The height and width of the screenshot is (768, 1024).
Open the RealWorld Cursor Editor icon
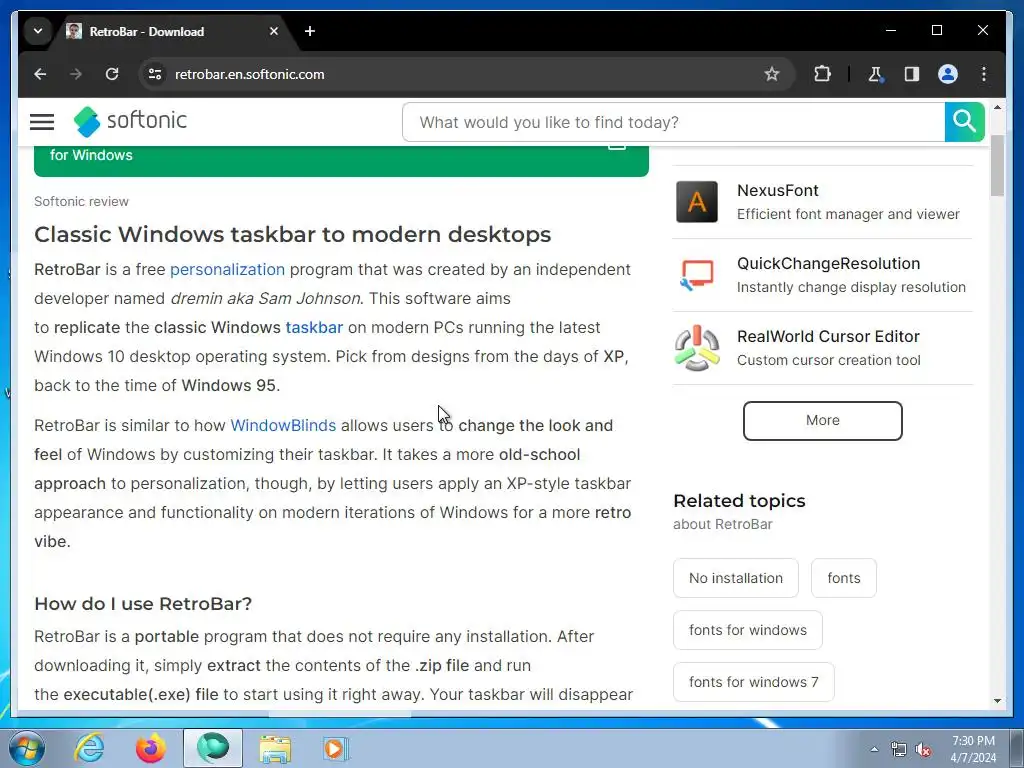pyautogui.click(x=697, y=348)
